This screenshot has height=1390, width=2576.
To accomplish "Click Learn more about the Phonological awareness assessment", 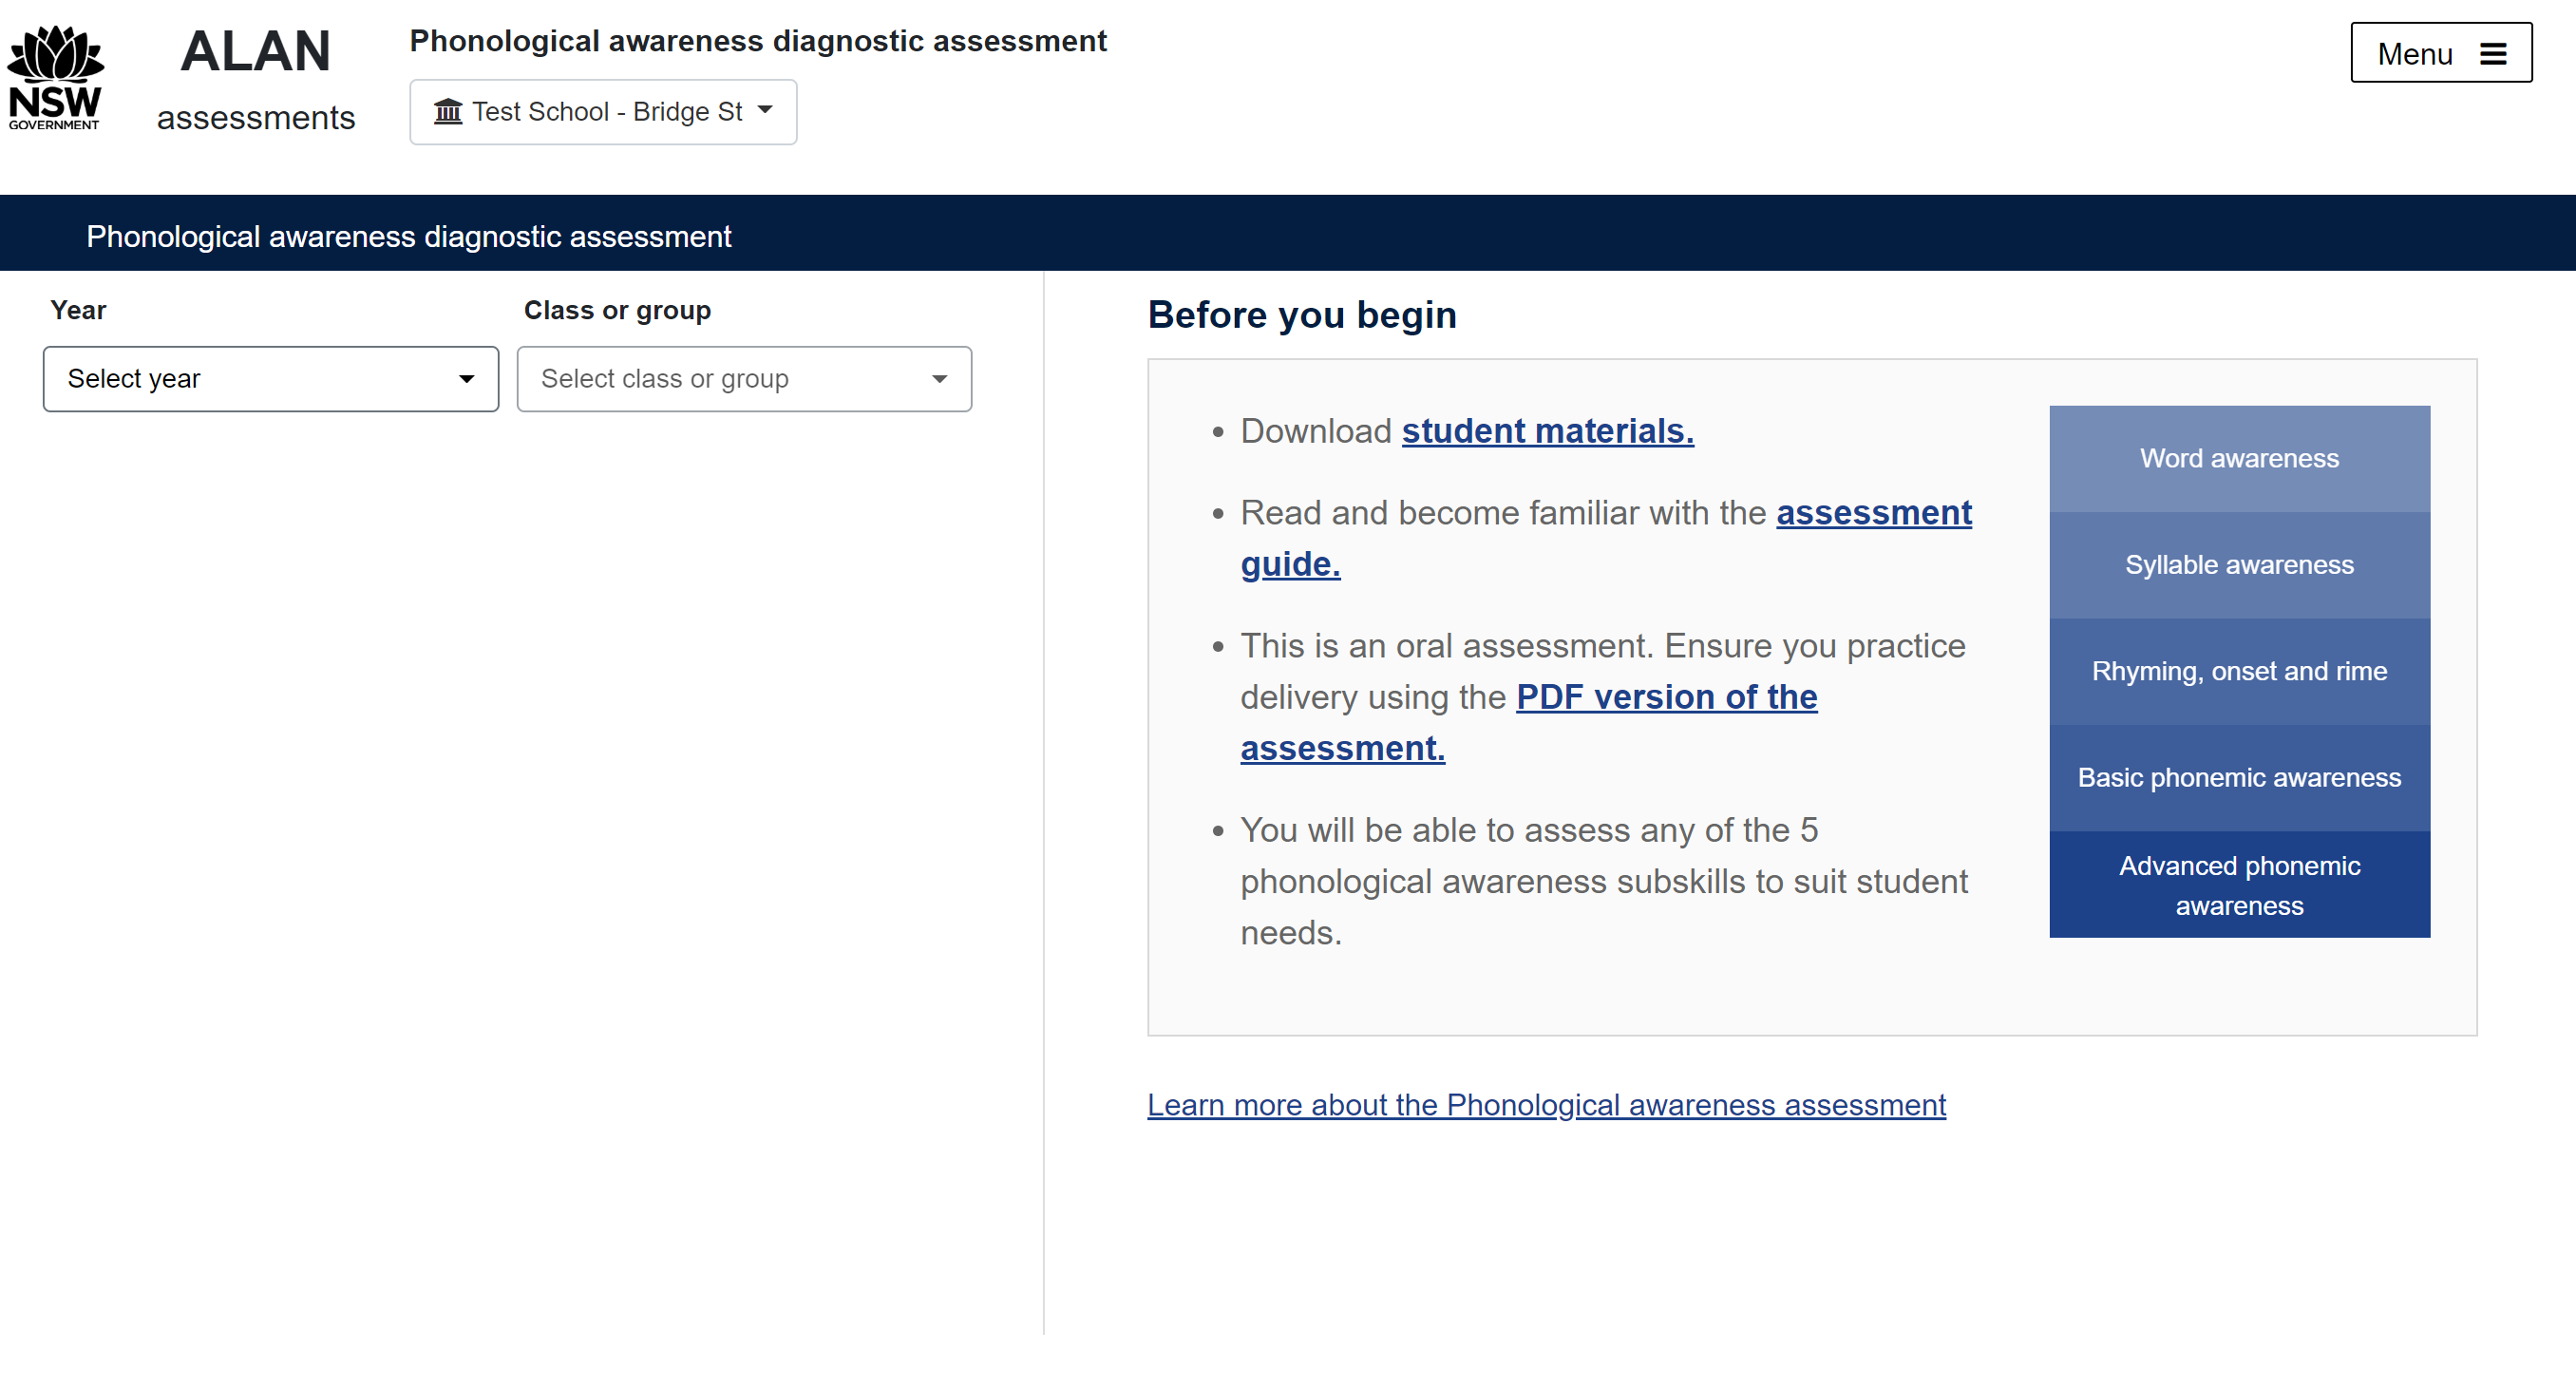I will tap(1546, 1105).
